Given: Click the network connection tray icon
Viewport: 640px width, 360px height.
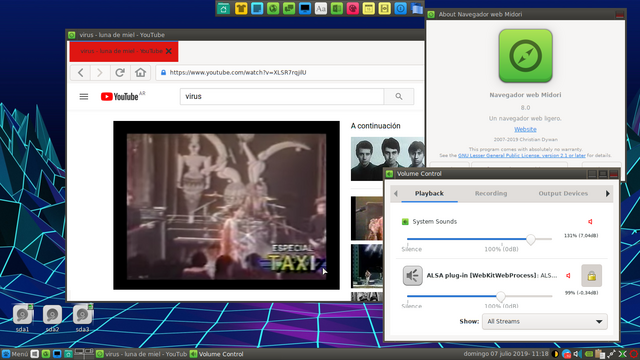Looking at the screenshot, I should tap(611, 354).
